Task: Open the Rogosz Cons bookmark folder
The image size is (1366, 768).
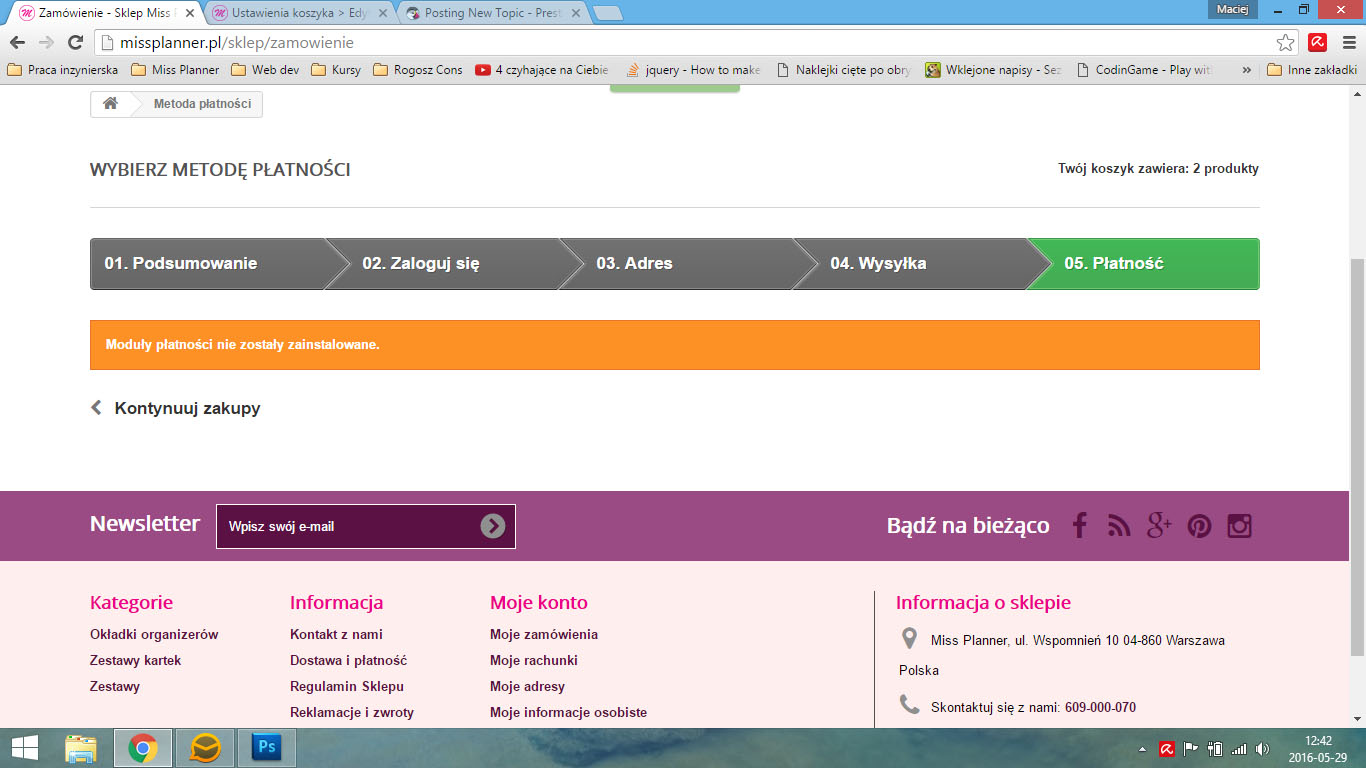Action: pos(418,70)
